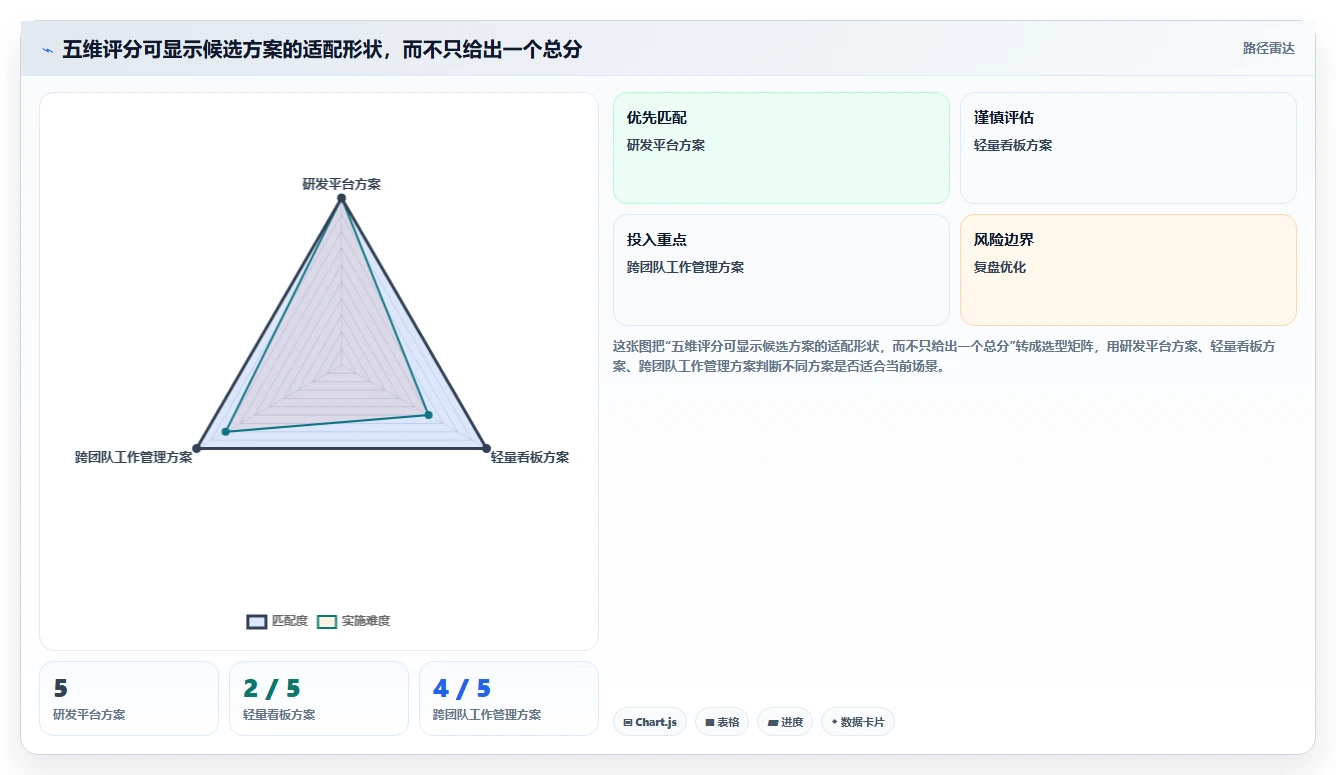The width and height of the screenshot is (1336, 775).
Task: Click the Chart.js chip icon
Action: pos(627,722)
